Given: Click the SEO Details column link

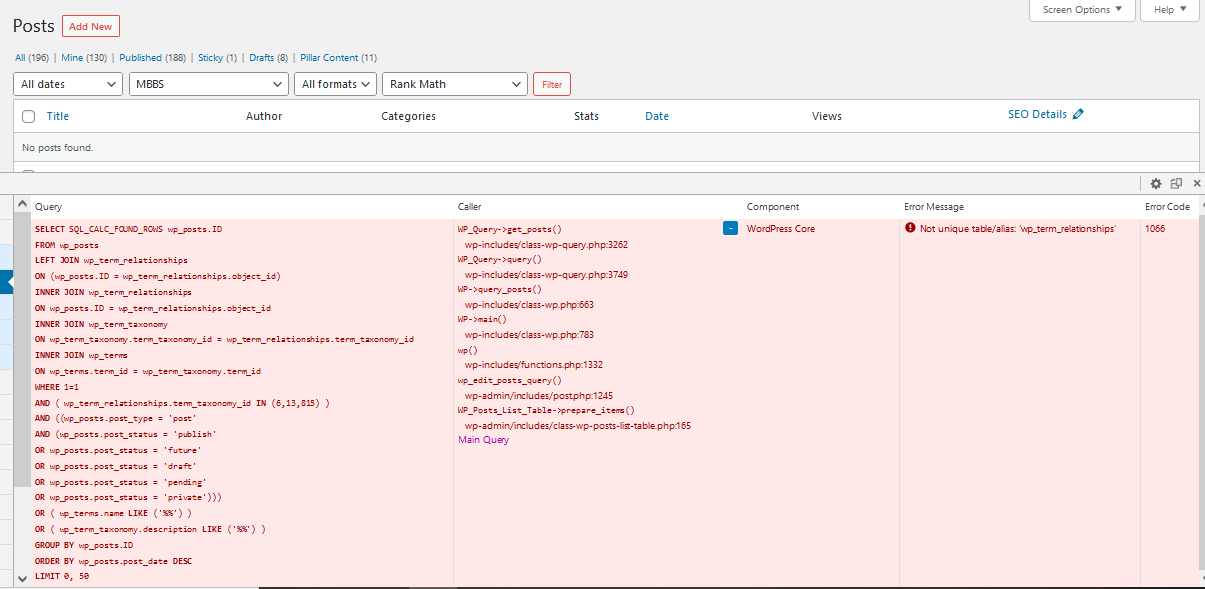Looking at the screenshot, I should point(1037,115).
